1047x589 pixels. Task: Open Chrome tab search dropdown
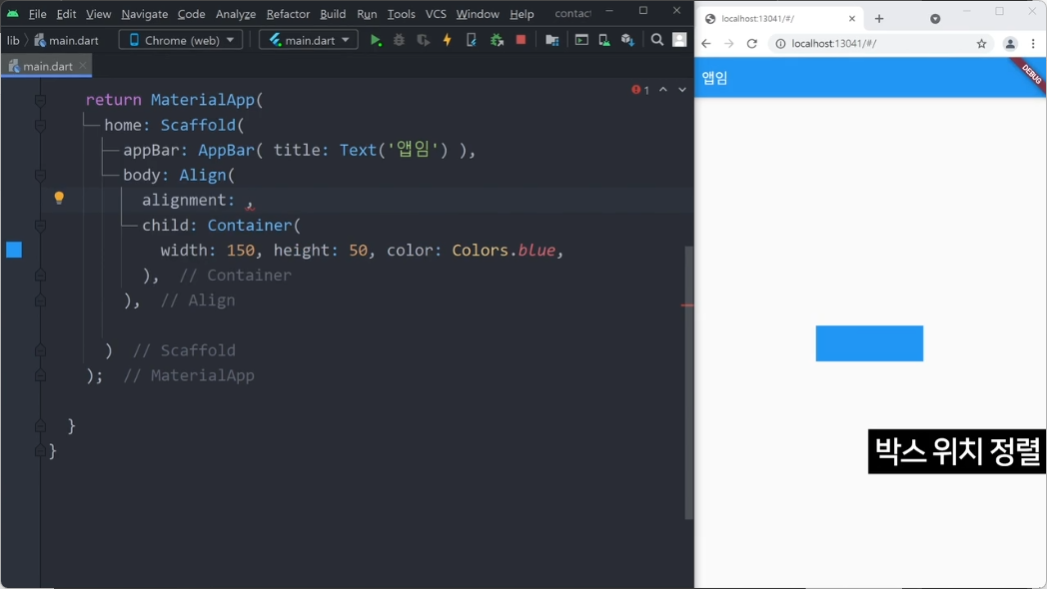click(x=935, y=19)
